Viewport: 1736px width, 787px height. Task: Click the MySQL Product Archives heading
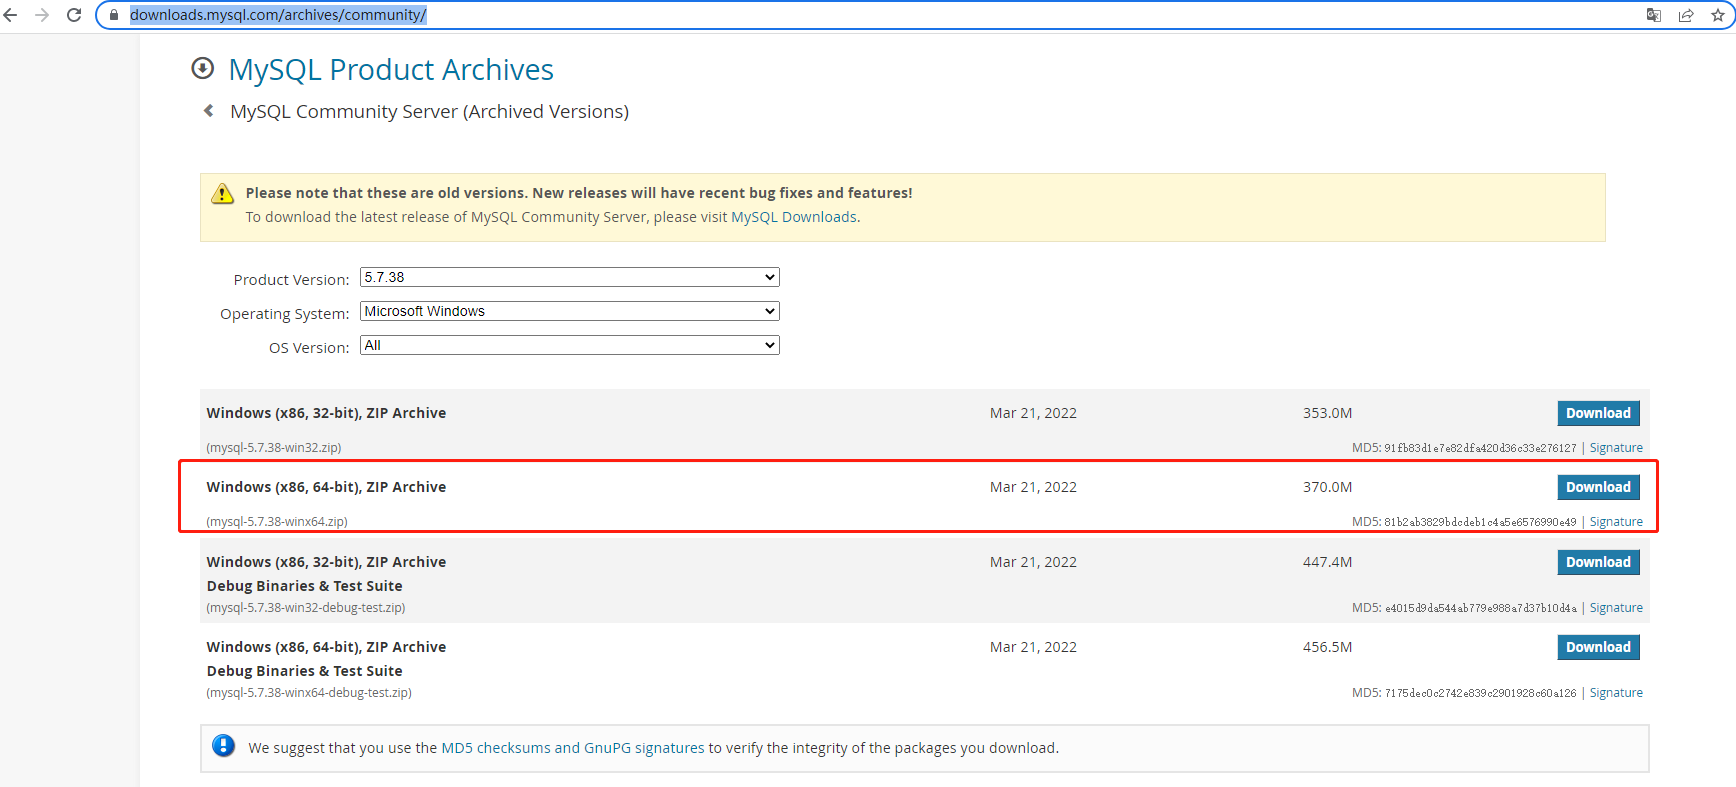pos(391,69)
